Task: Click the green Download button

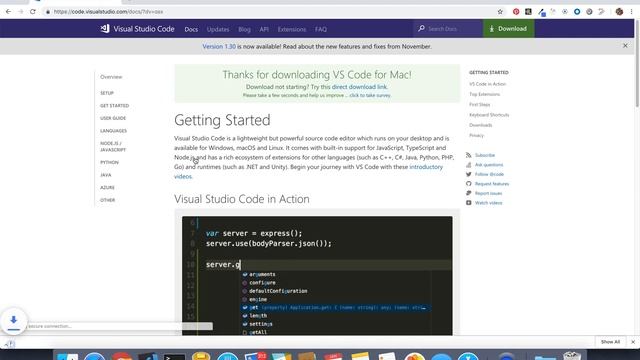Action: click(x=509, y=29)
